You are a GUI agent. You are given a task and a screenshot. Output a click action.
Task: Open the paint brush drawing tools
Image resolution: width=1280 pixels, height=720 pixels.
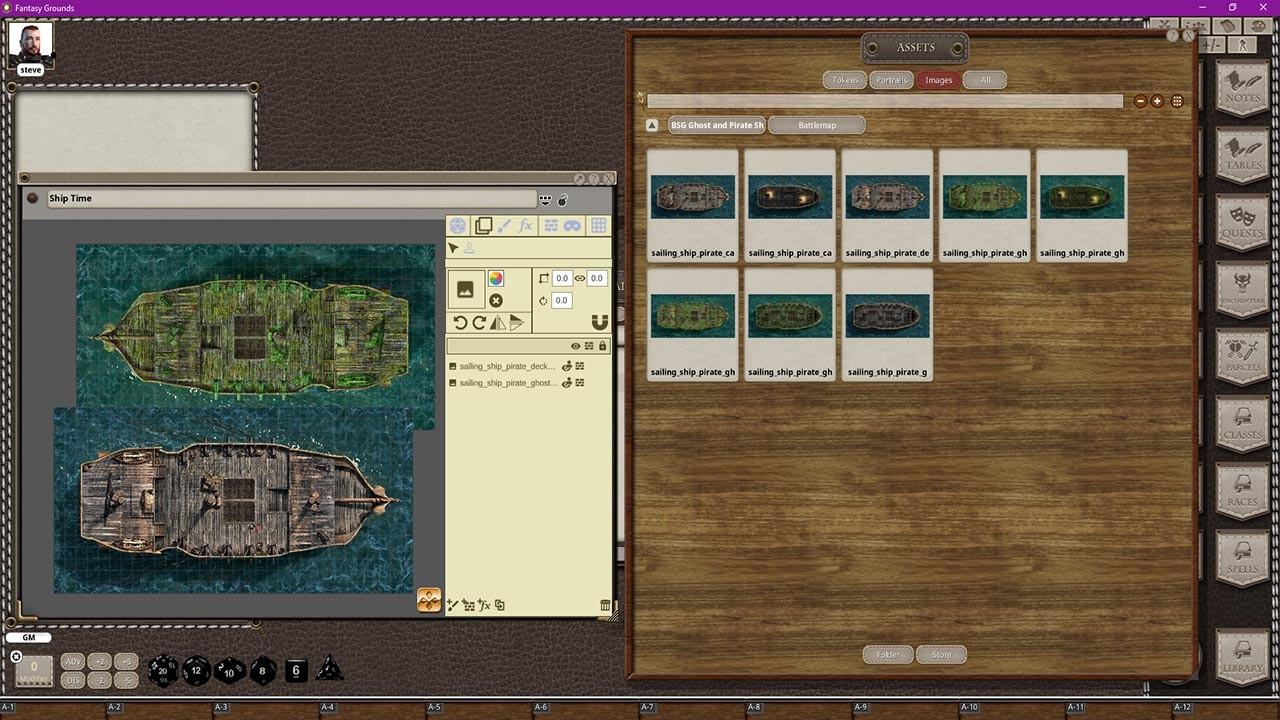pyautogui.click(x=503, y=226)
